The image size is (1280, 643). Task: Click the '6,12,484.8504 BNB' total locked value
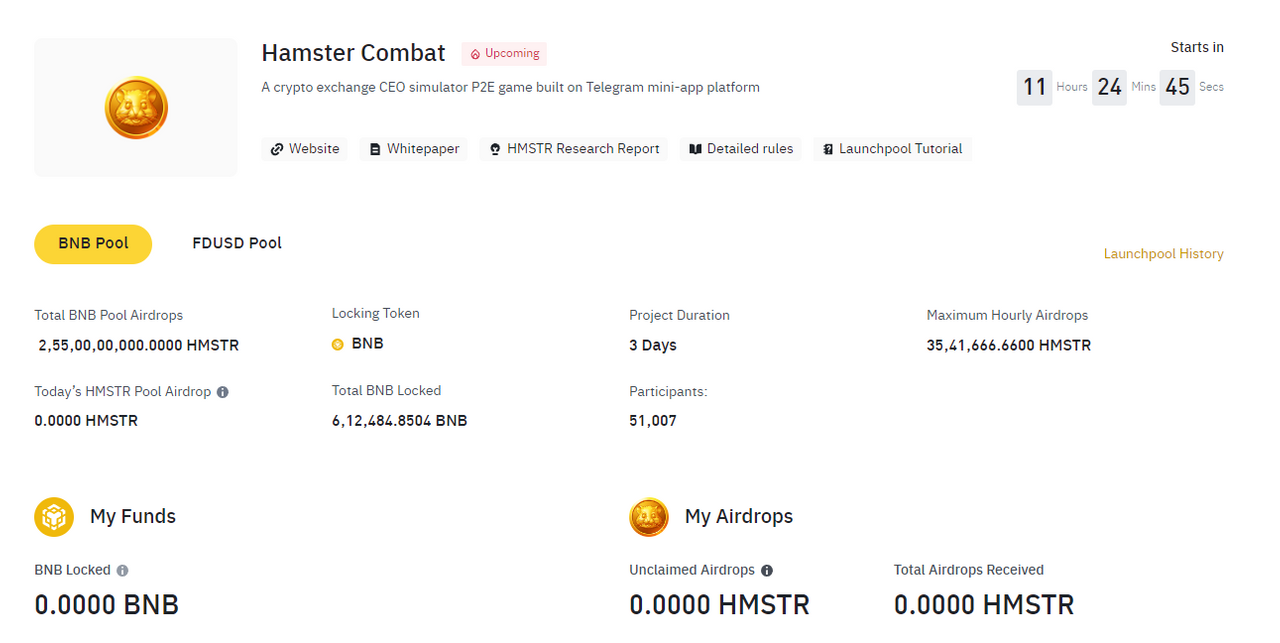(x=400, y=421)
